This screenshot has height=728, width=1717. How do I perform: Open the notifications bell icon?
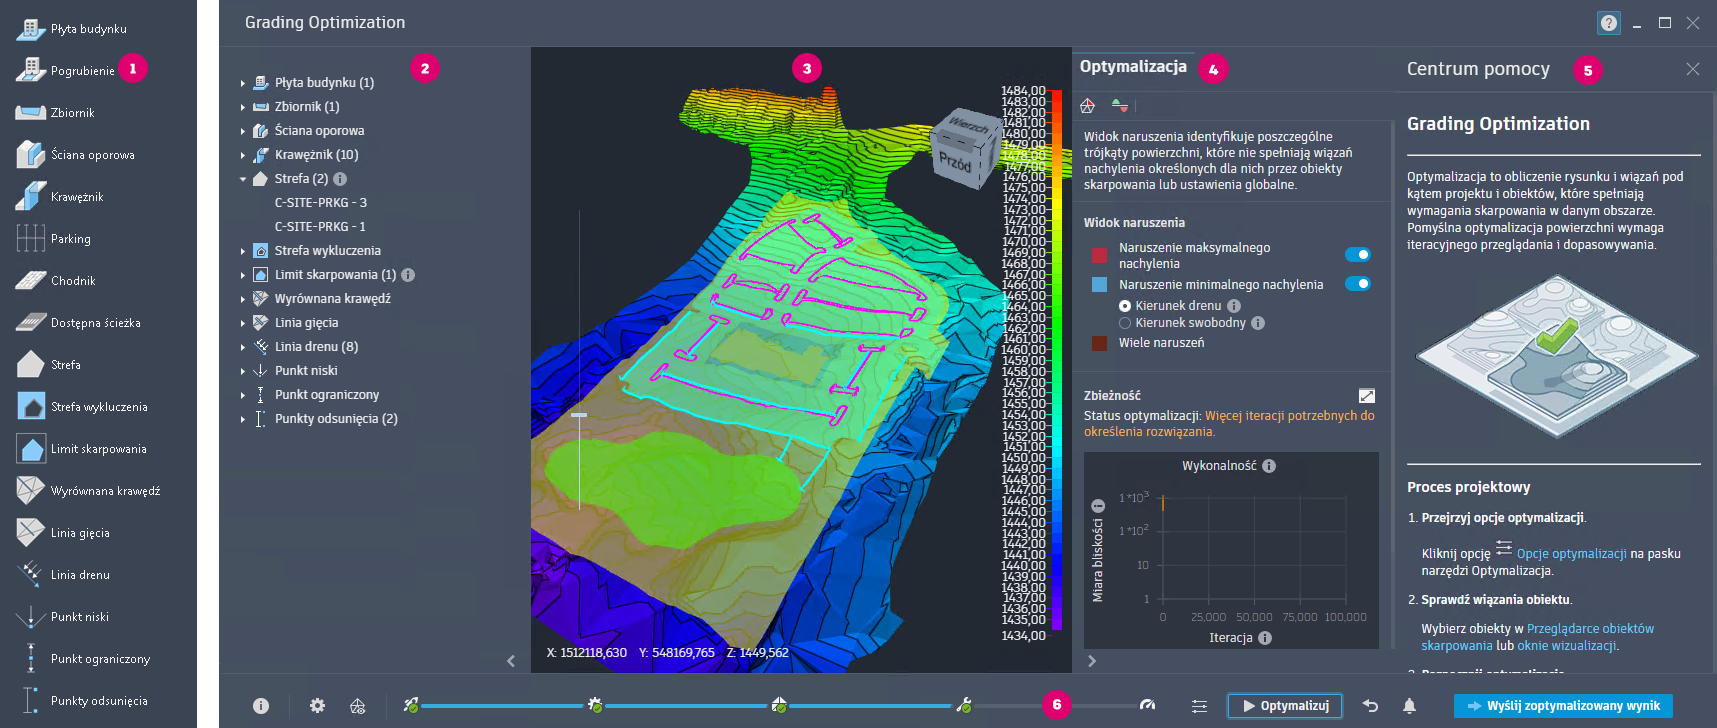pos(1409,706)
